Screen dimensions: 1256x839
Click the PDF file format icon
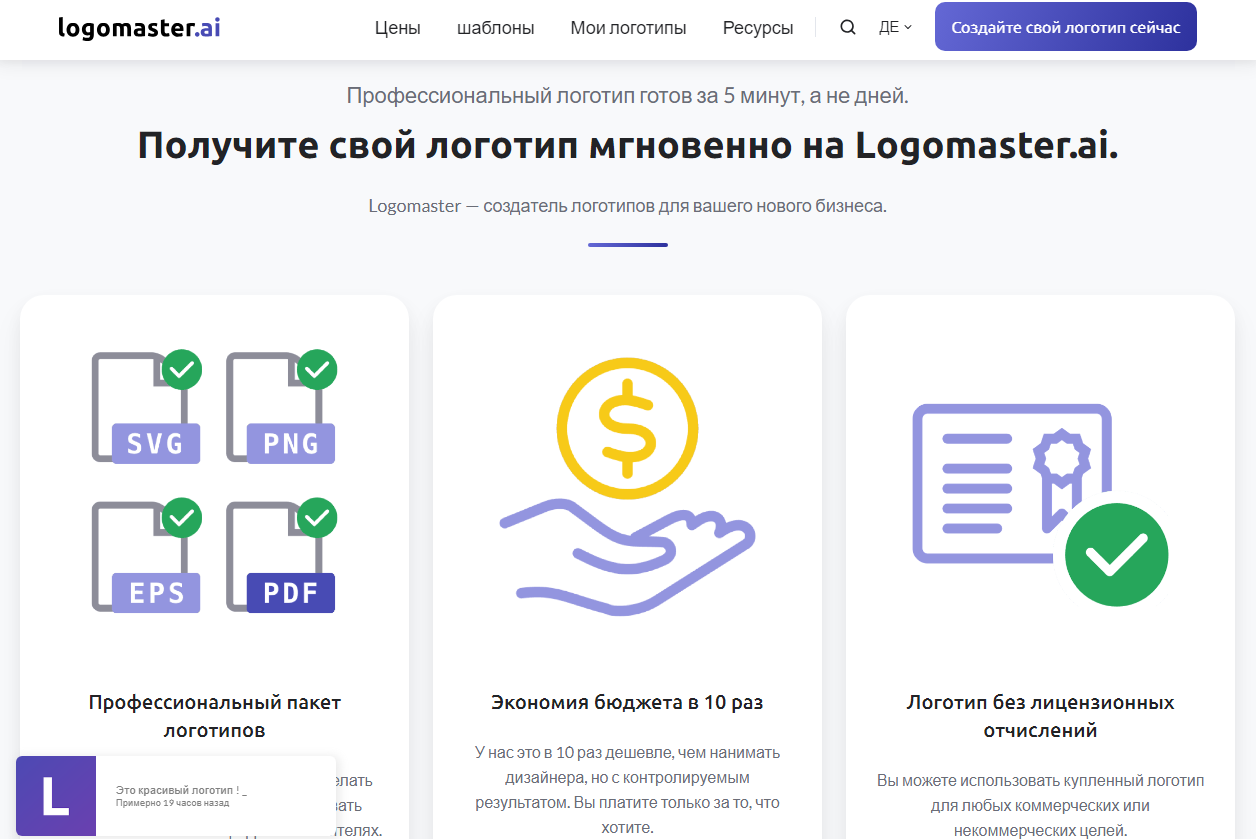coord(281,555)
